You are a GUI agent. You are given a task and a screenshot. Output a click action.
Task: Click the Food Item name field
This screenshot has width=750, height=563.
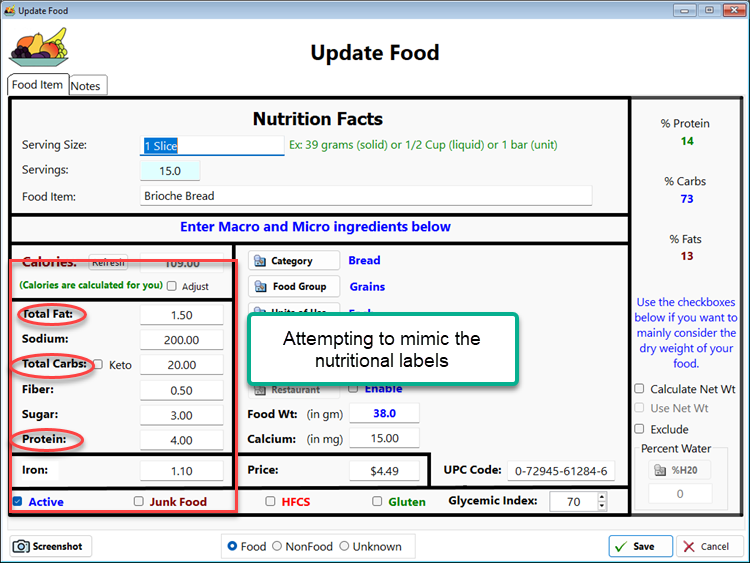365,196
